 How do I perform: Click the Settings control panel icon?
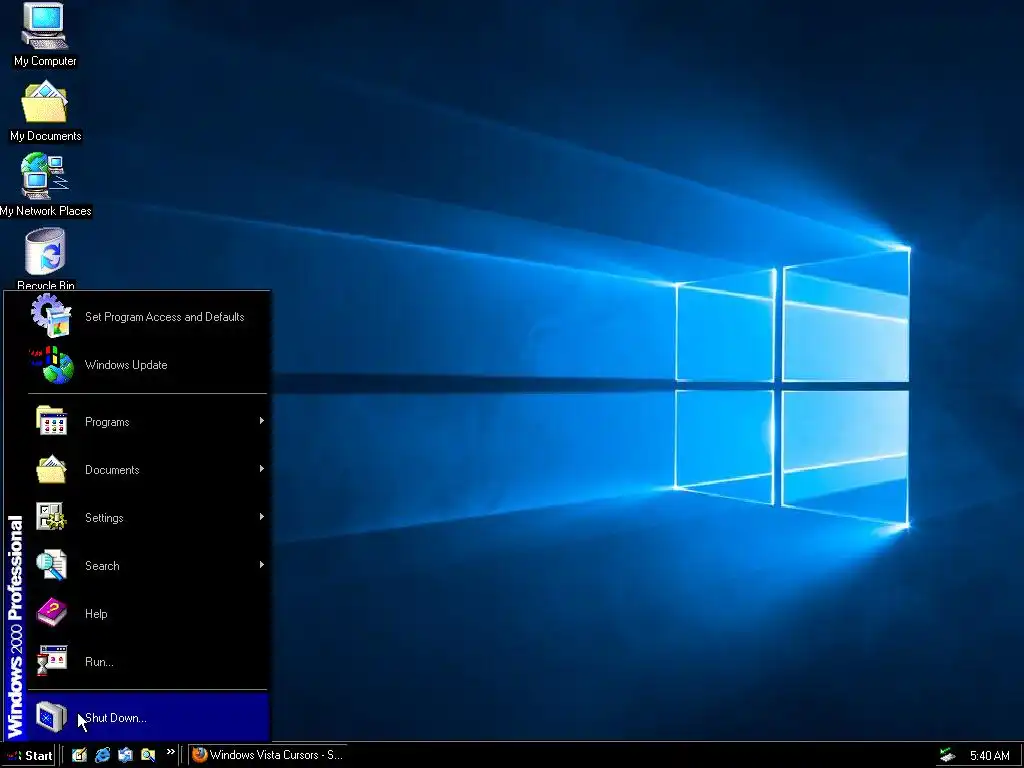(51, 517)
